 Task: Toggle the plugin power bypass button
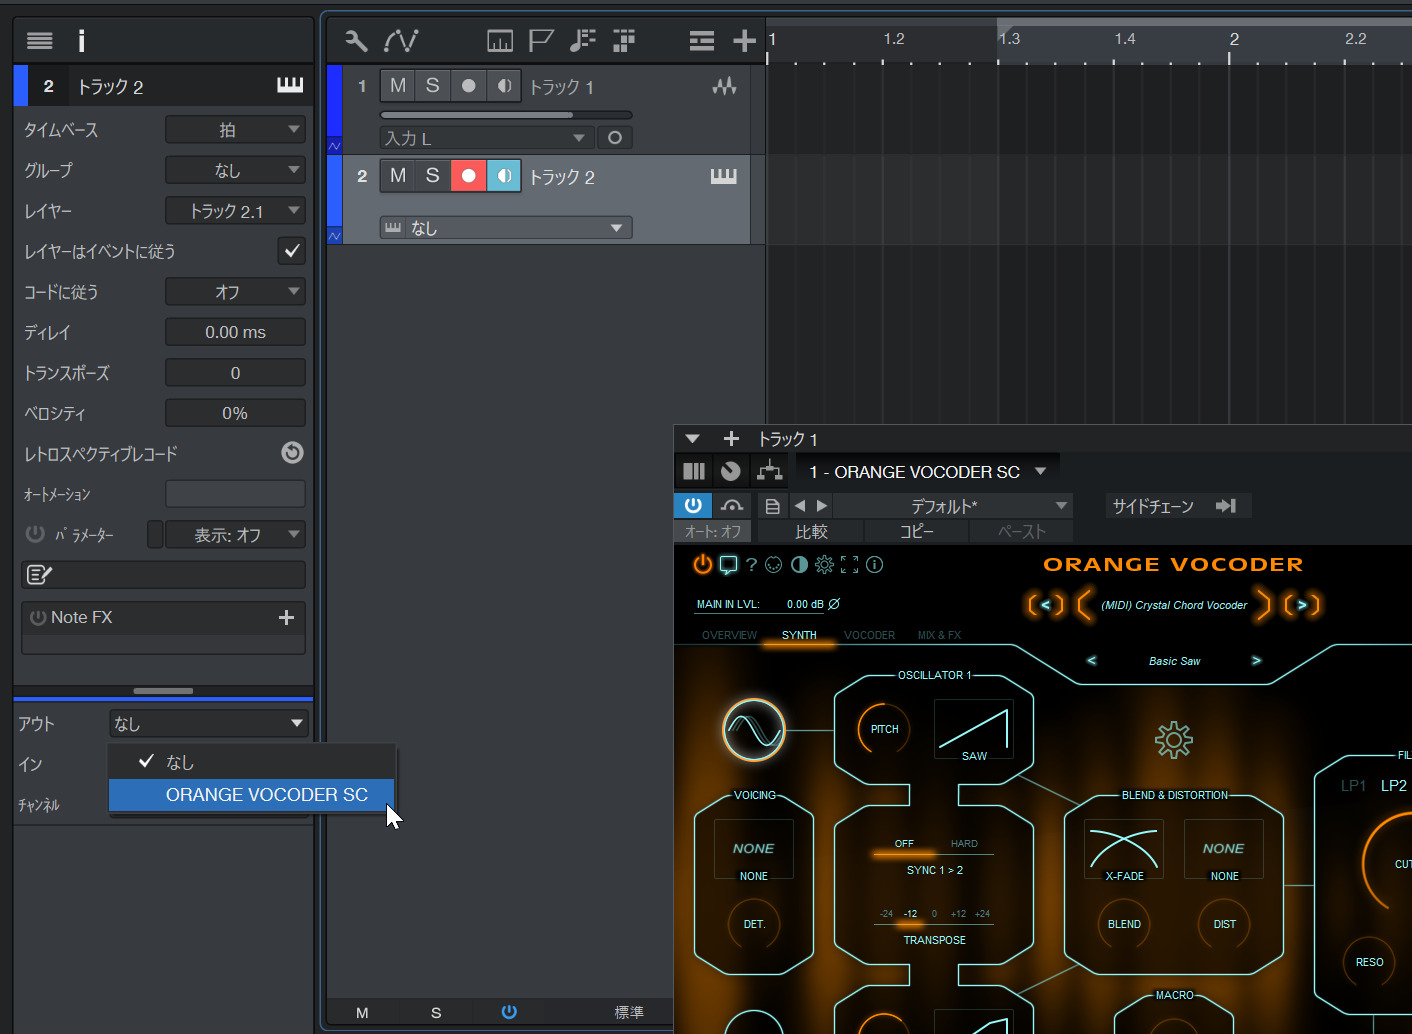[693, 506]
